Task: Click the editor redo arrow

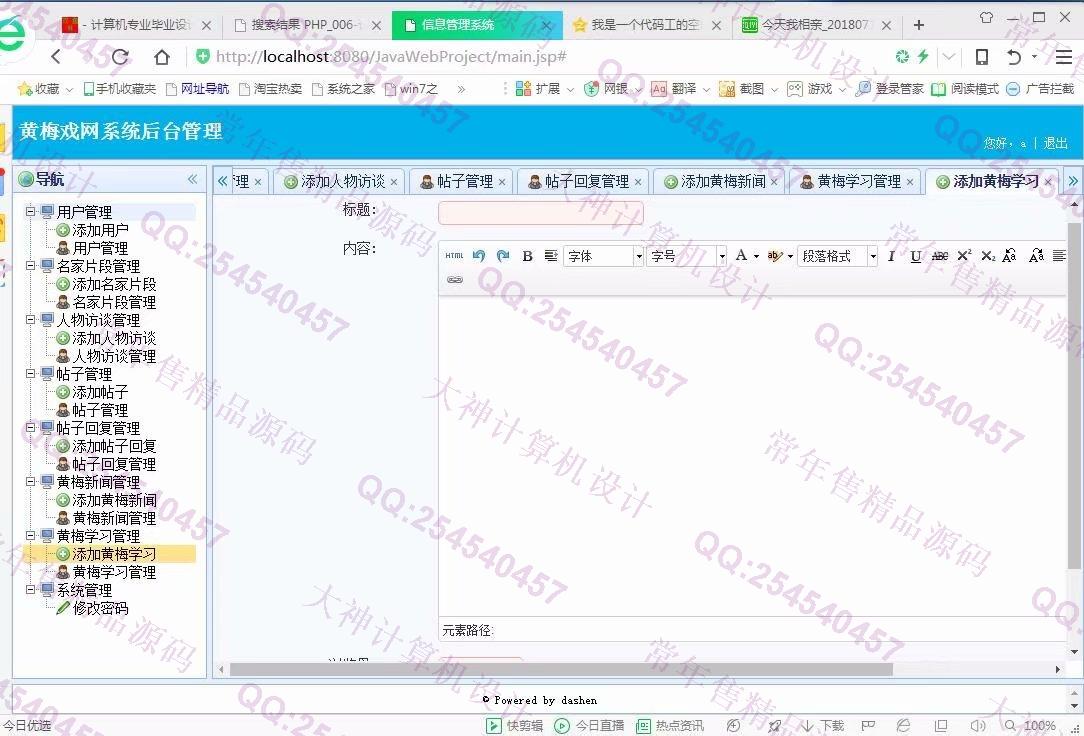Action: pos(503,256)
